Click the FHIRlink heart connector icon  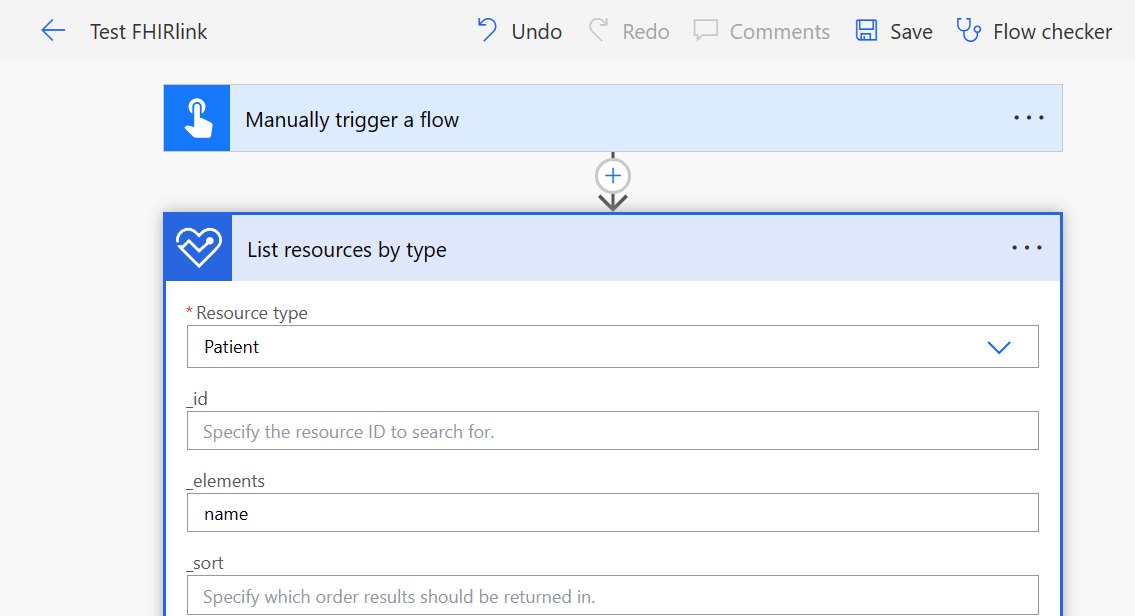point(198,248)
